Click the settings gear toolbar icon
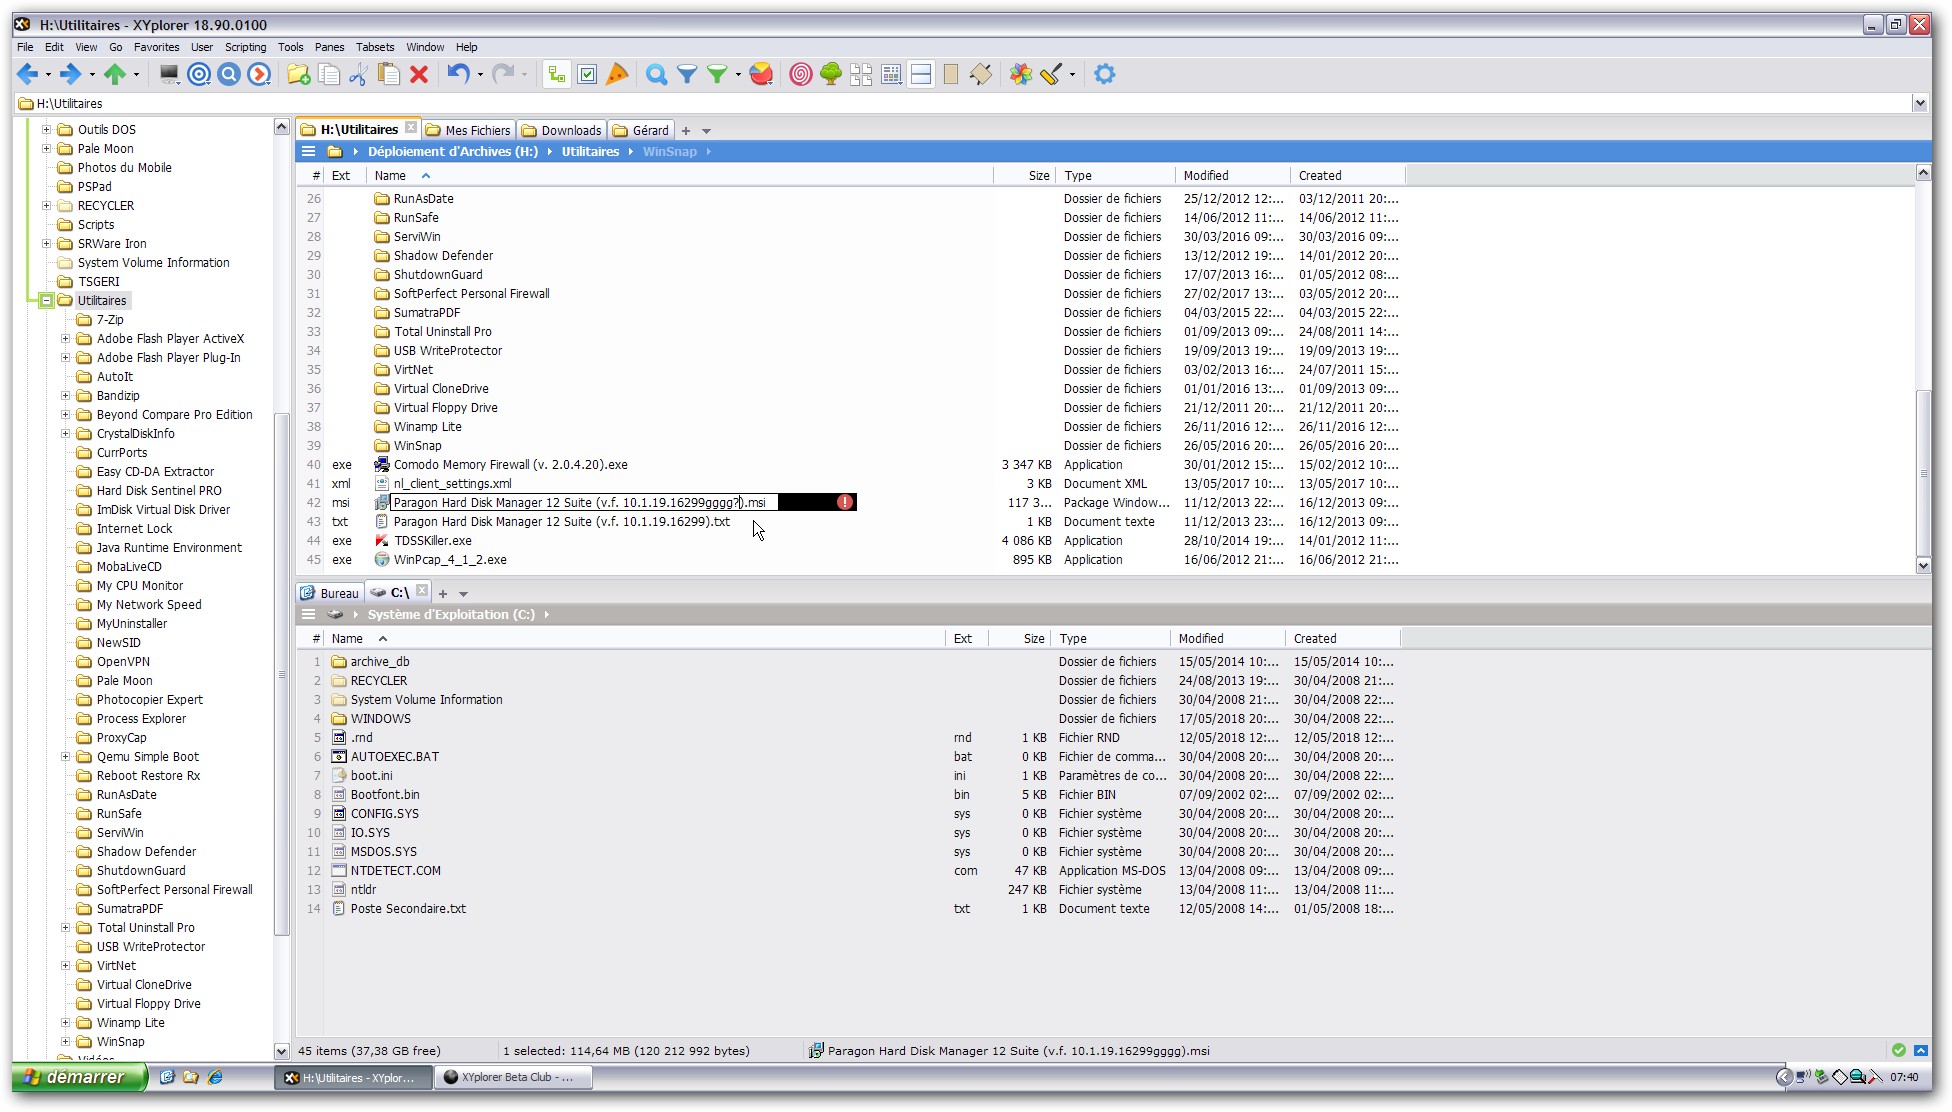Image resolution: width=1952 pixels, height=1112 pixels. [1103, 74]
